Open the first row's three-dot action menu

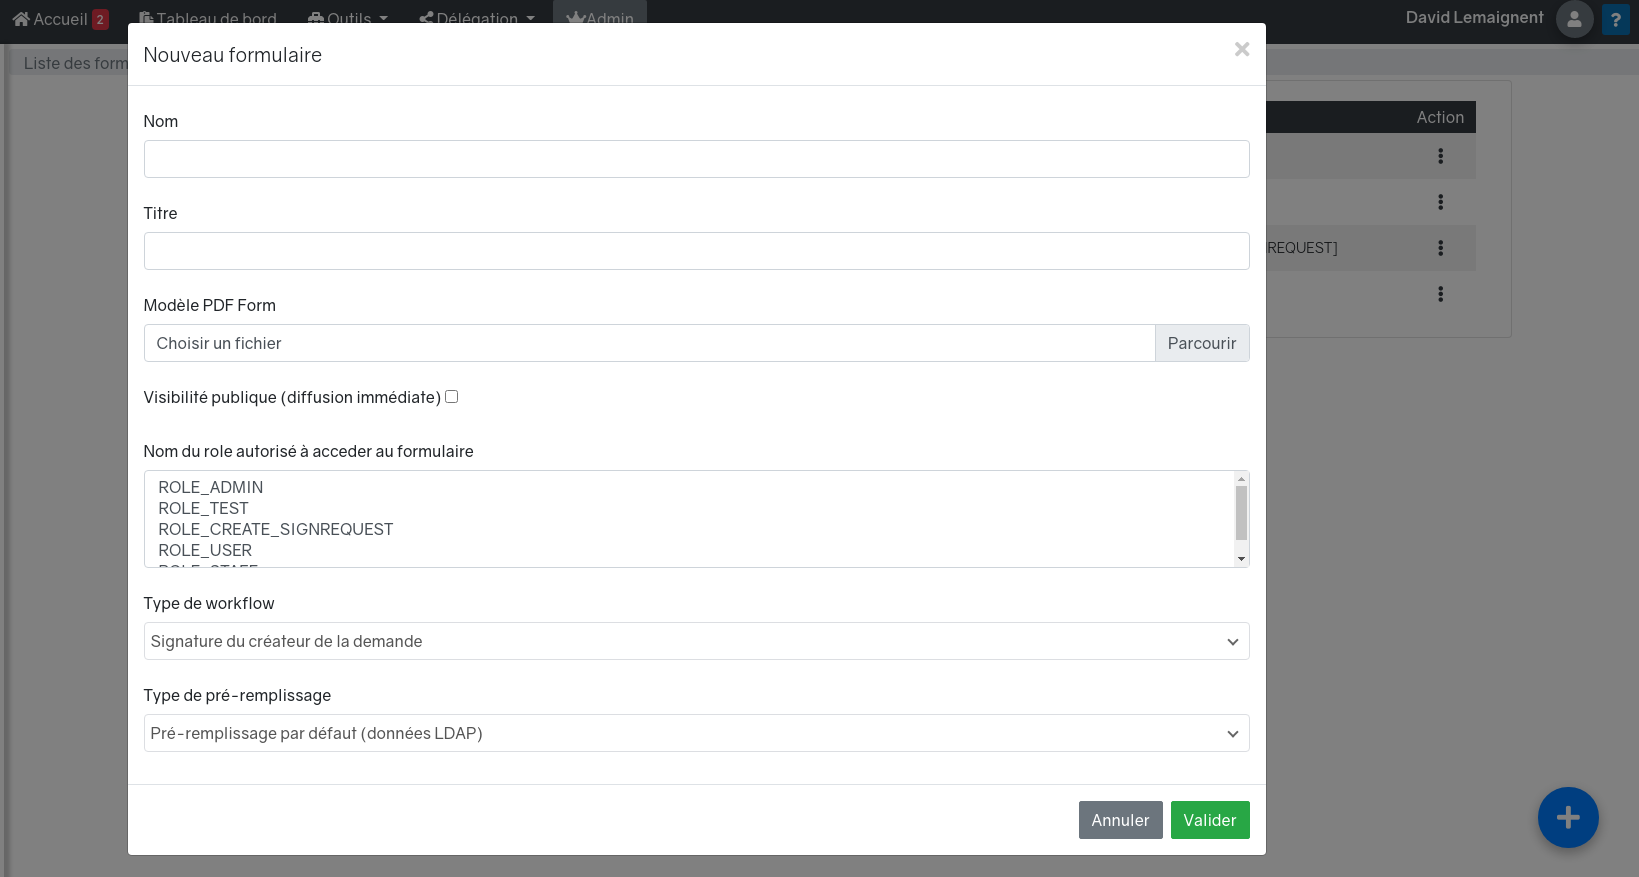click(x=1440, y=156)
